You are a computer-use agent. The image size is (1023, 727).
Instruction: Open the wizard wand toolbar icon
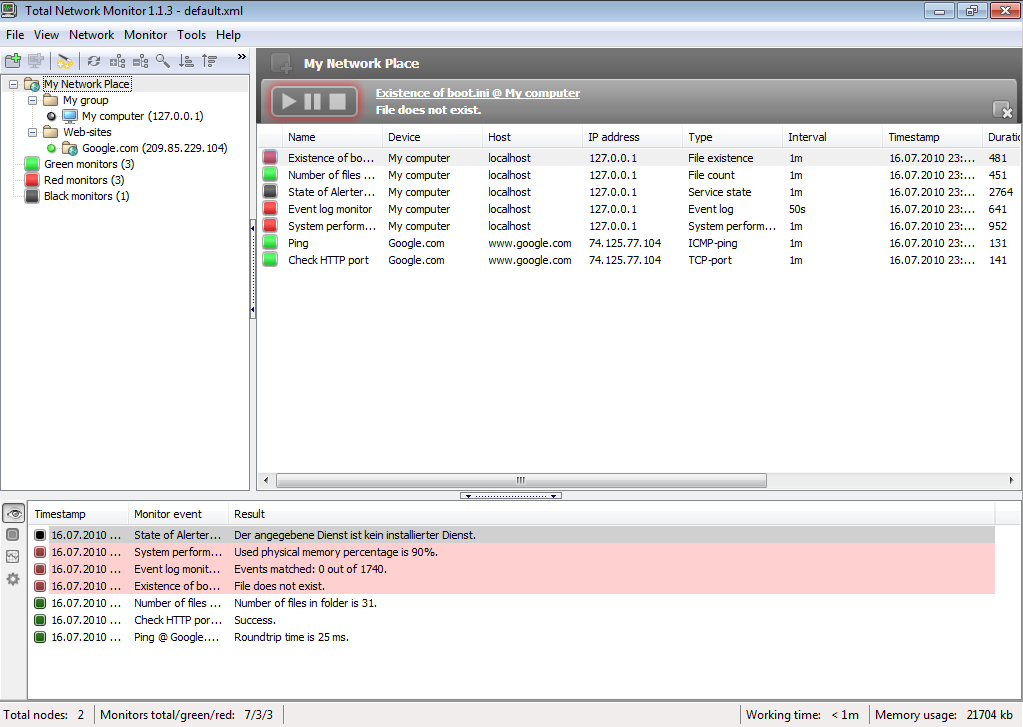pyautogui.click(x=65, y=61)
